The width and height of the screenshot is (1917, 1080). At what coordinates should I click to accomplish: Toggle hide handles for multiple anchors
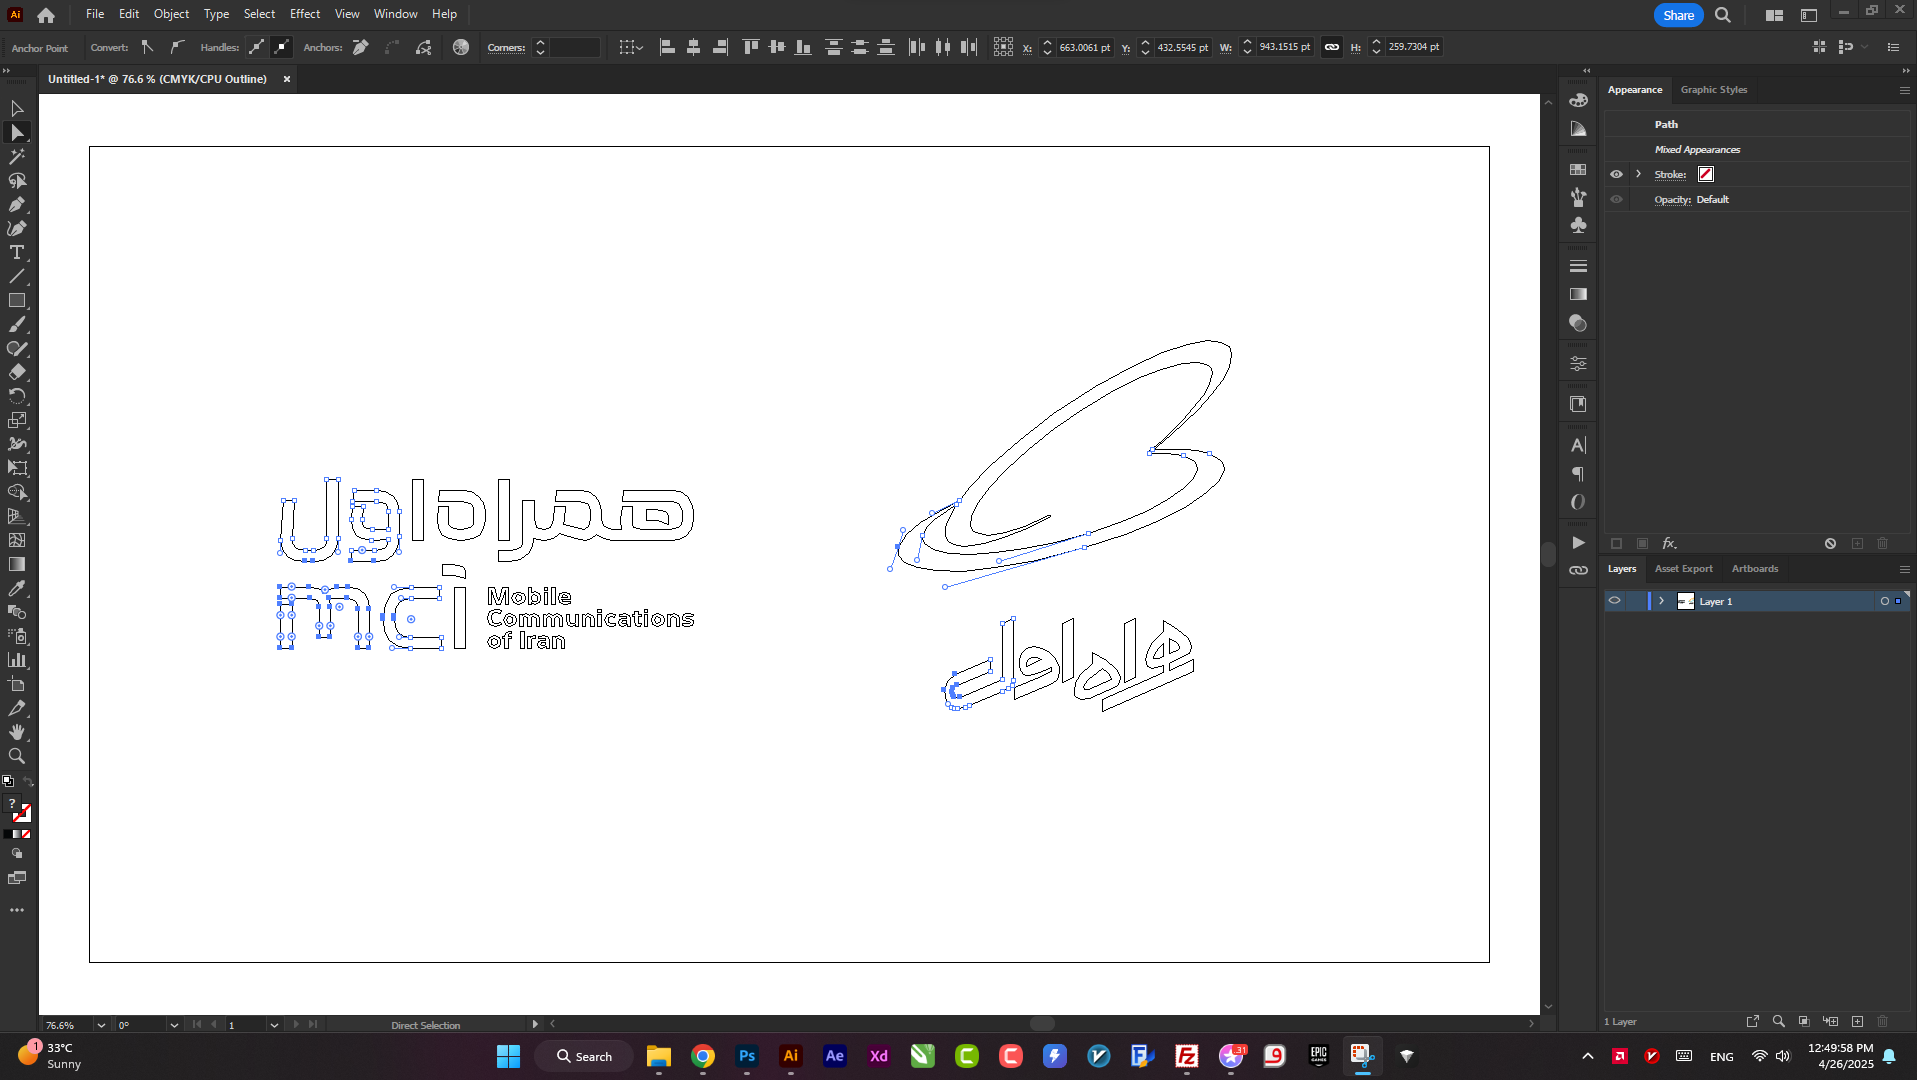[282, 47]
